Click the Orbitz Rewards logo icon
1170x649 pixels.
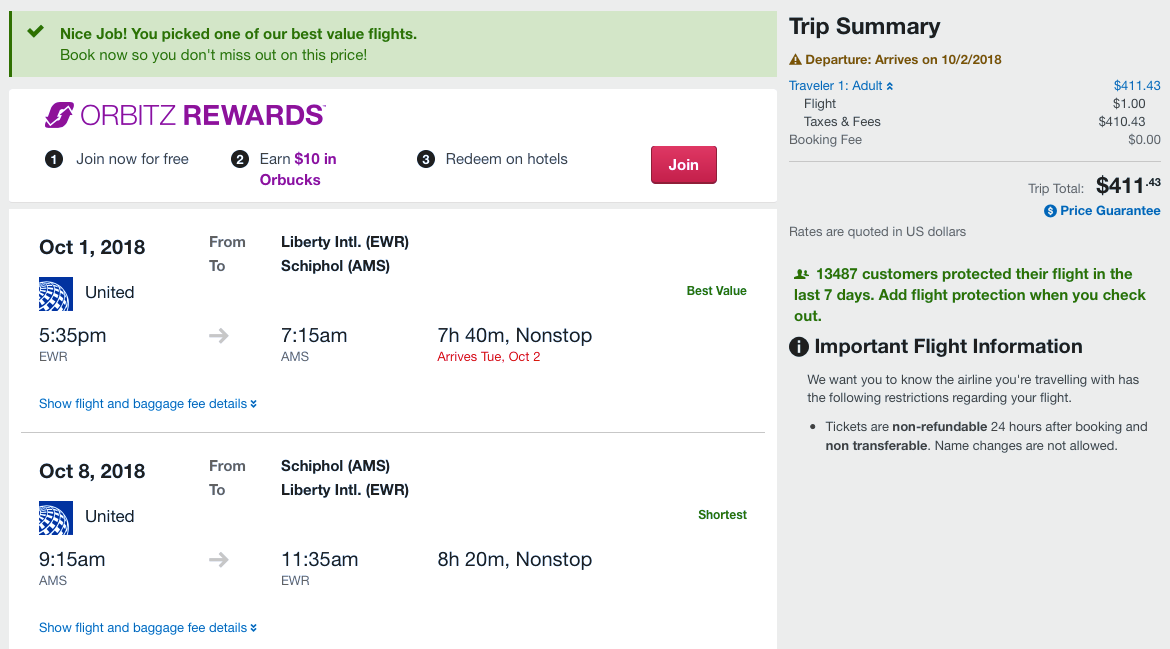tap(59, 115)
